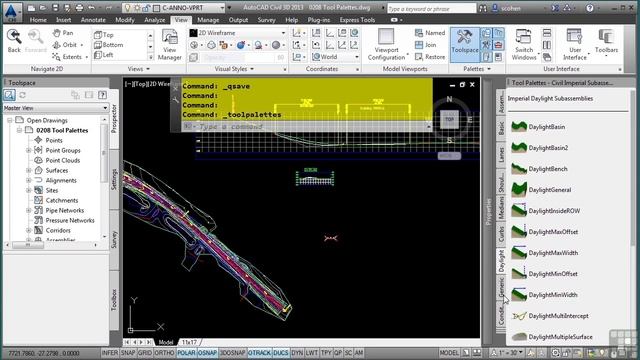The width and height of the screenshot is (640, 360).
Task: Open the Manage ribbon tab
Action: click(208, 20)
